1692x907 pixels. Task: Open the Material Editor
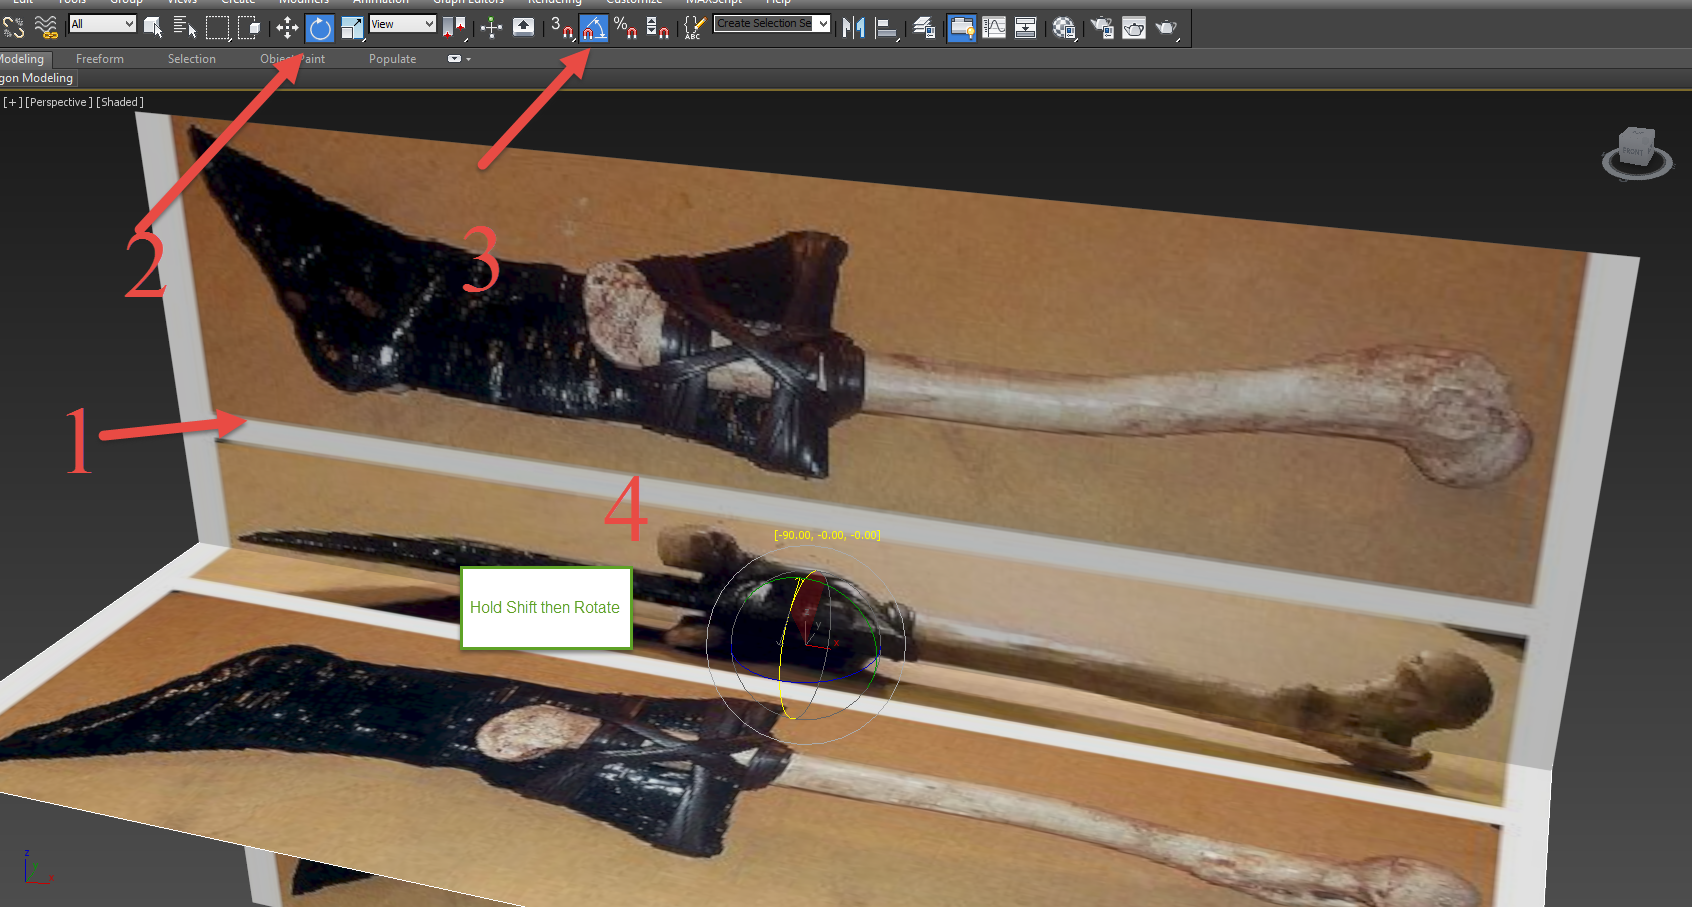tap(1064, 27)
